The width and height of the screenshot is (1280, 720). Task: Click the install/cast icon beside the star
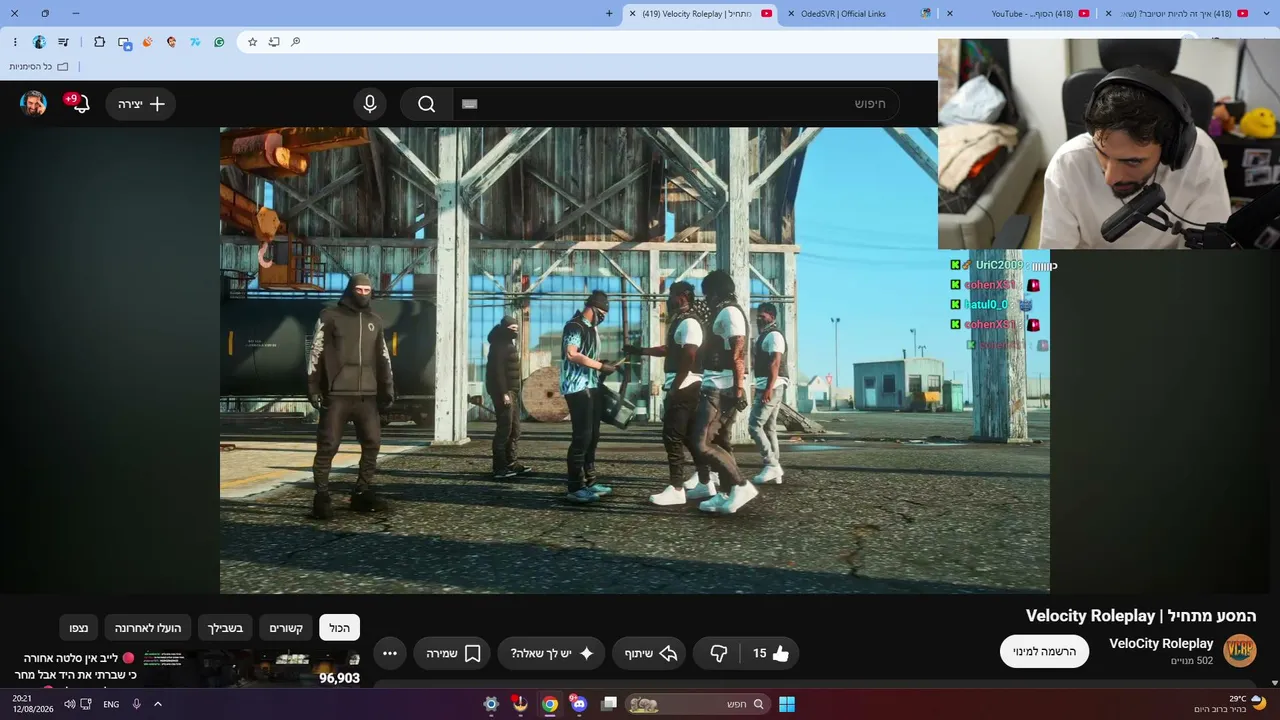[273, 42]
